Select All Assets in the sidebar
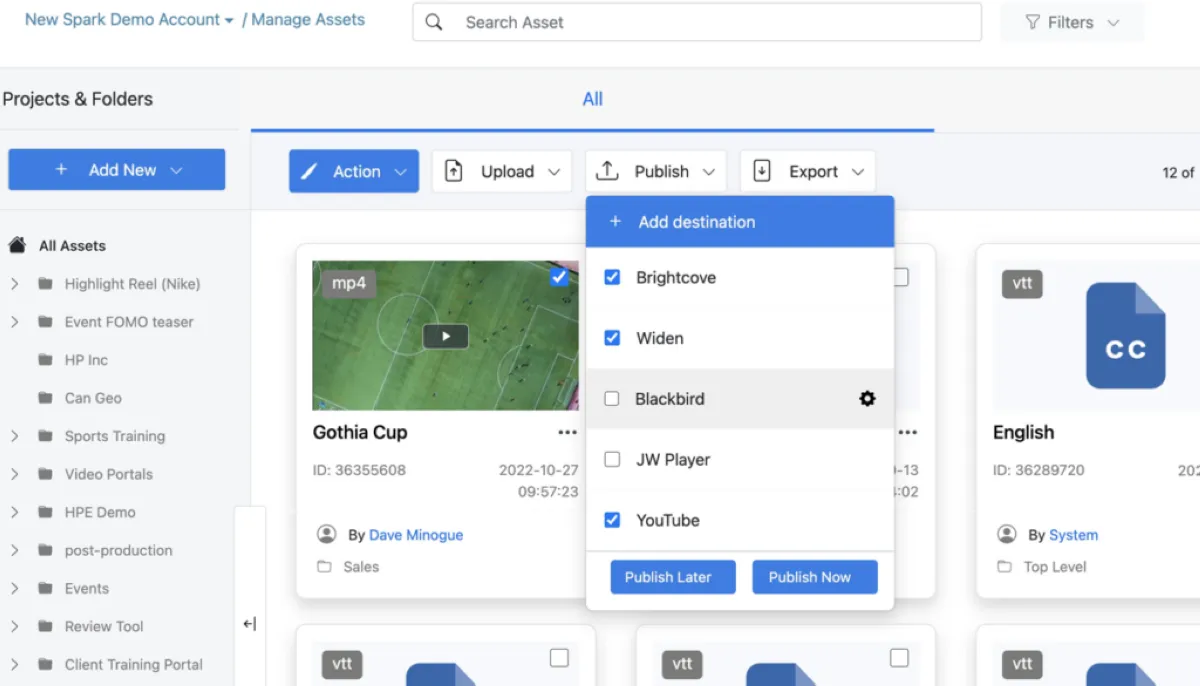 72,245
